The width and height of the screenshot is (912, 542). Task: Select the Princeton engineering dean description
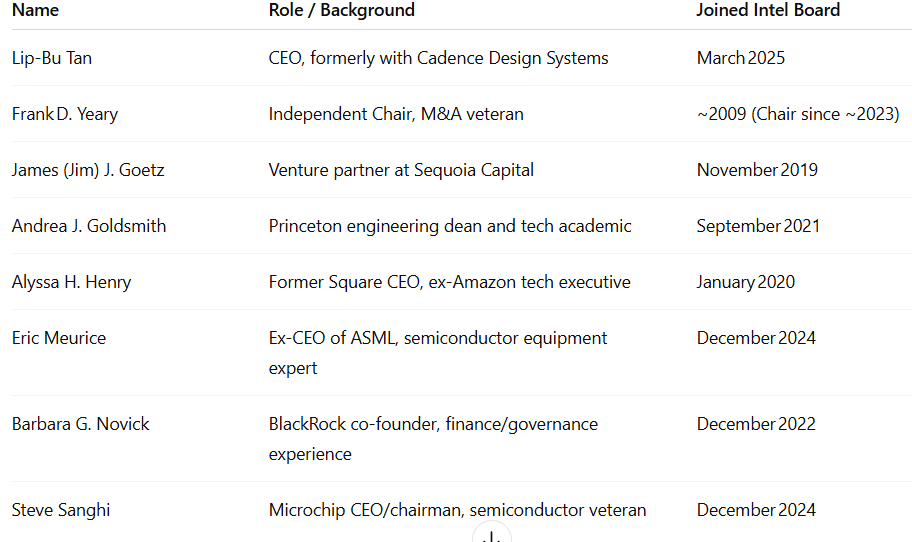(450, 226)
